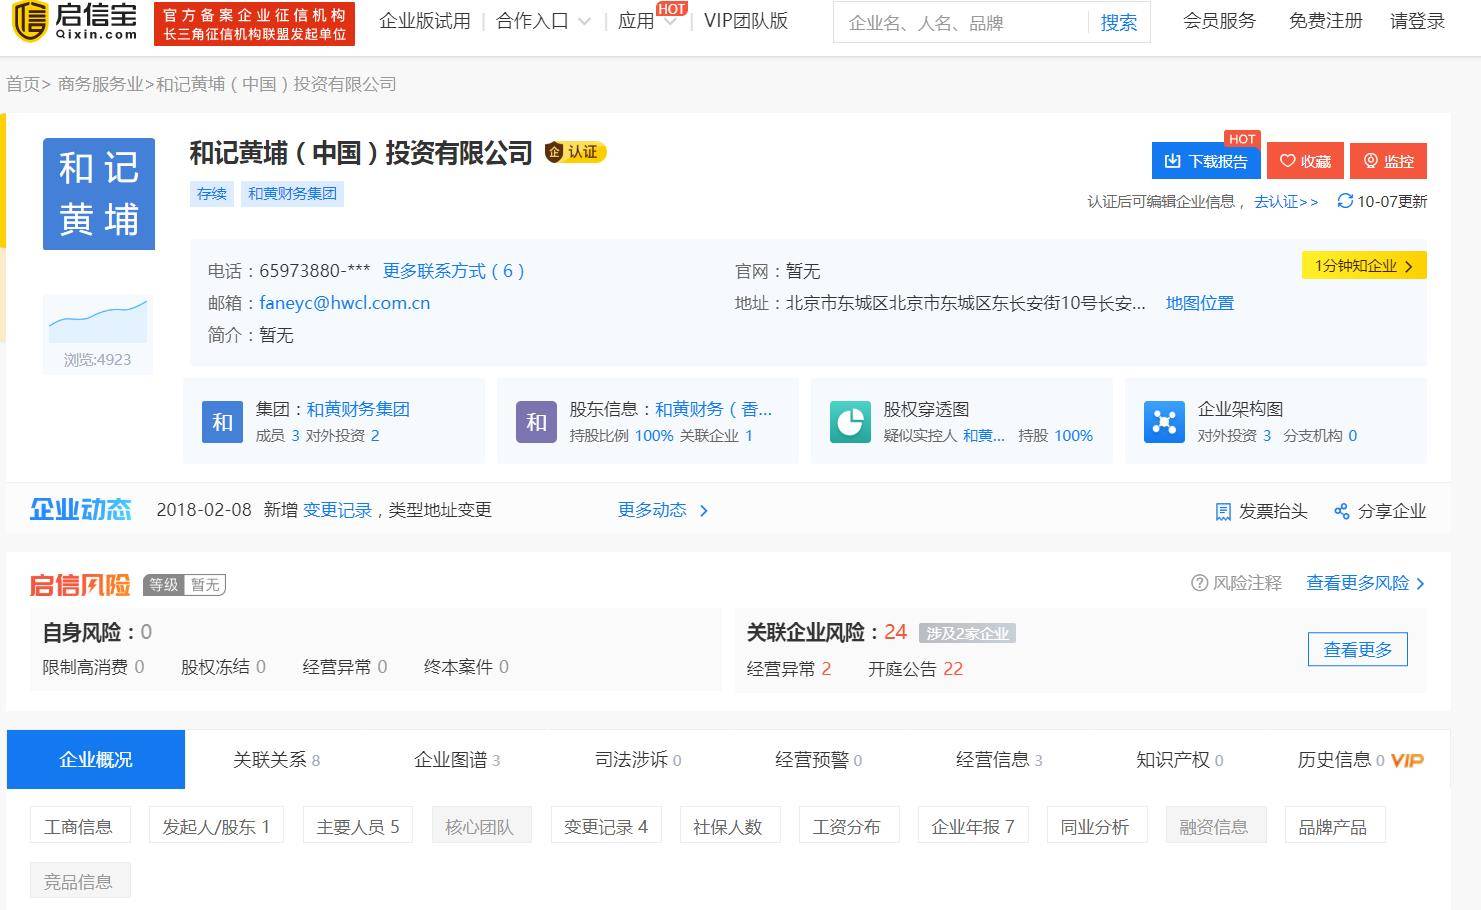Click 经营异常 2 under related enterprise risk
The width and height of the screenshot is (1481, 910).
789,669
